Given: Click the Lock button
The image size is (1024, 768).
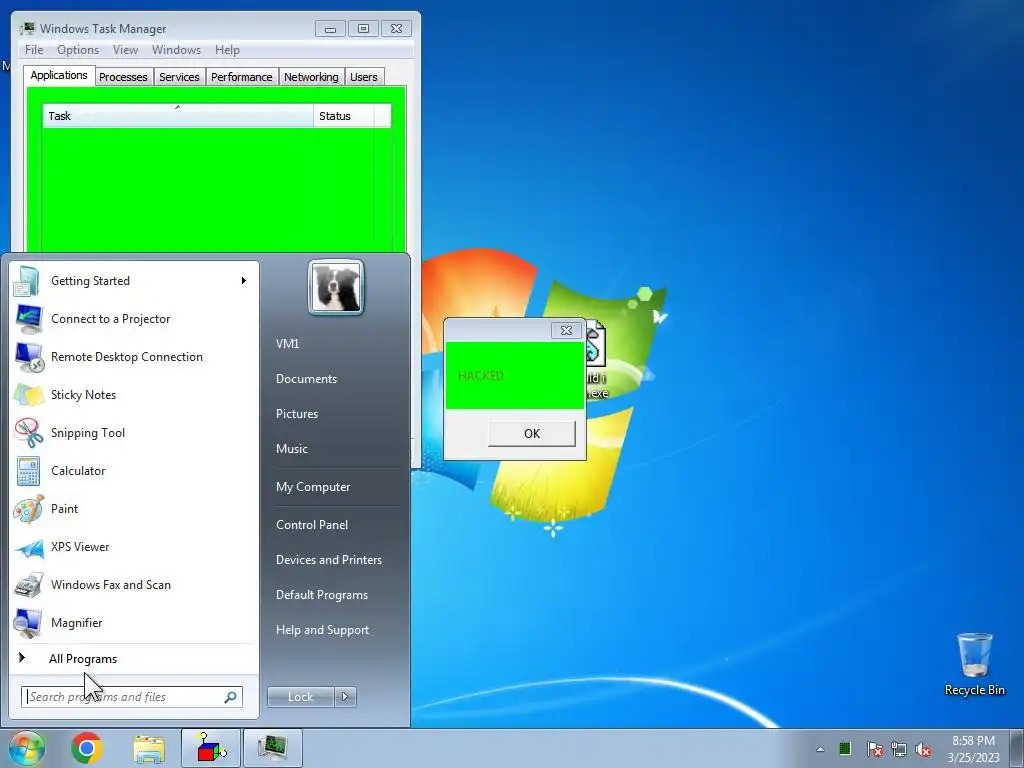Looking at the screenshot, I should tap(300, 697).
